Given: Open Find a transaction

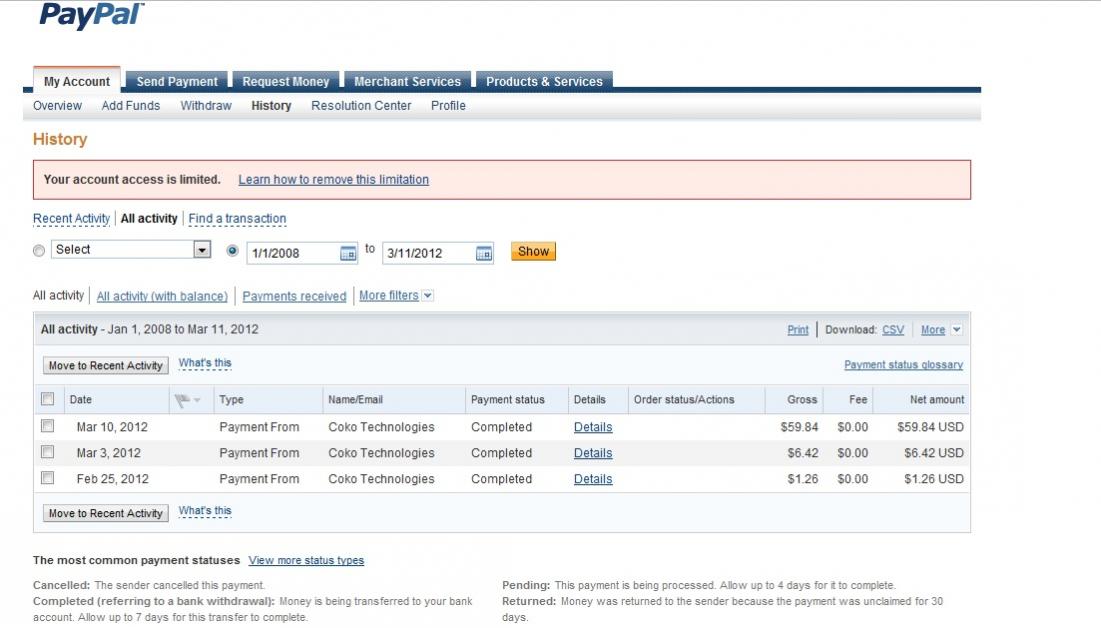Looking at the screenshot, I should point(237,218).
